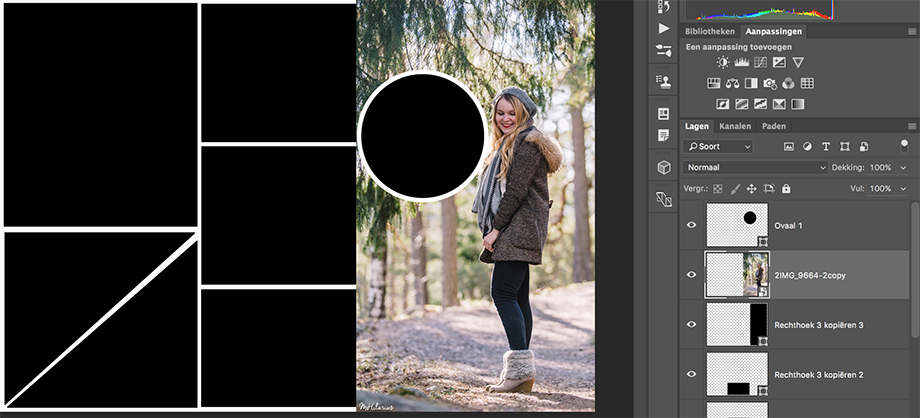
Task: Filter layers by adjustment layers
Action: 807,147
